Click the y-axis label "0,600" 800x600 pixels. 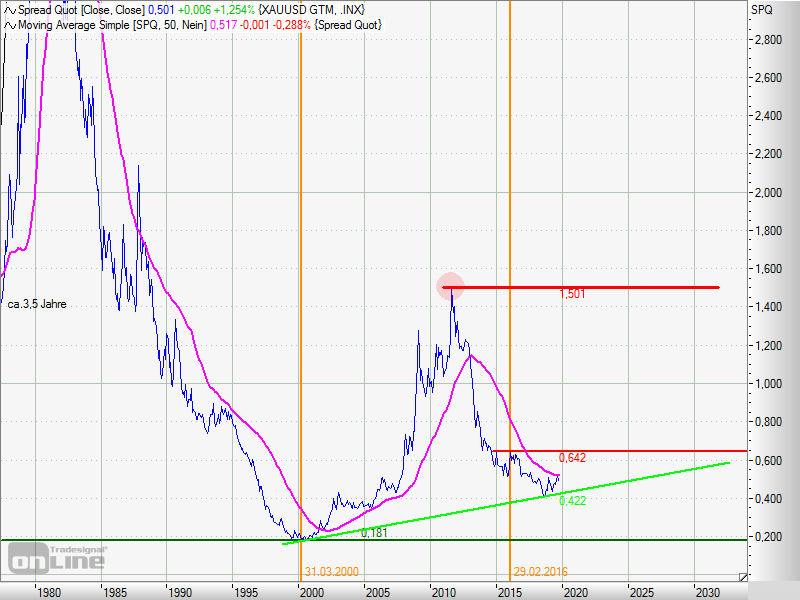click(768, 460)
